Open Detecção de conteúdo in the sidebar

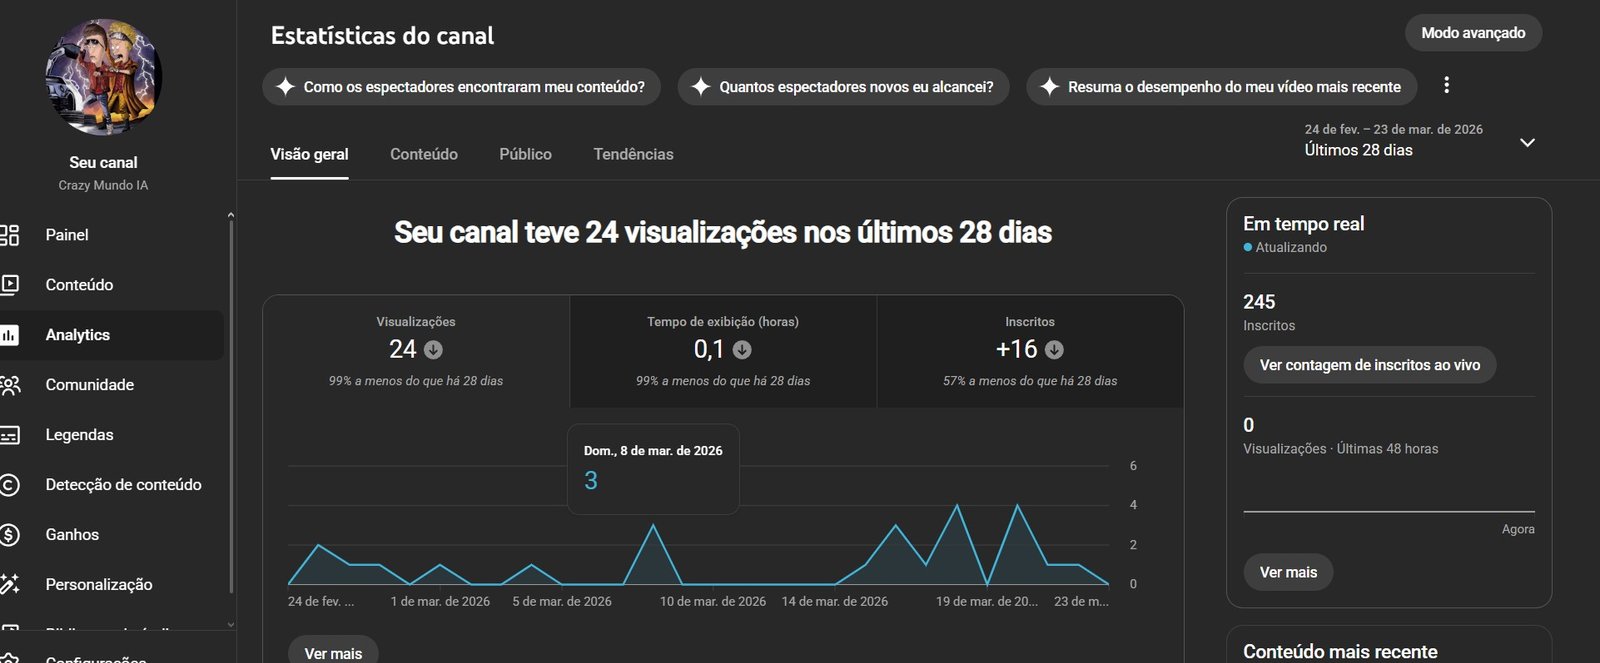coord(112,485)
